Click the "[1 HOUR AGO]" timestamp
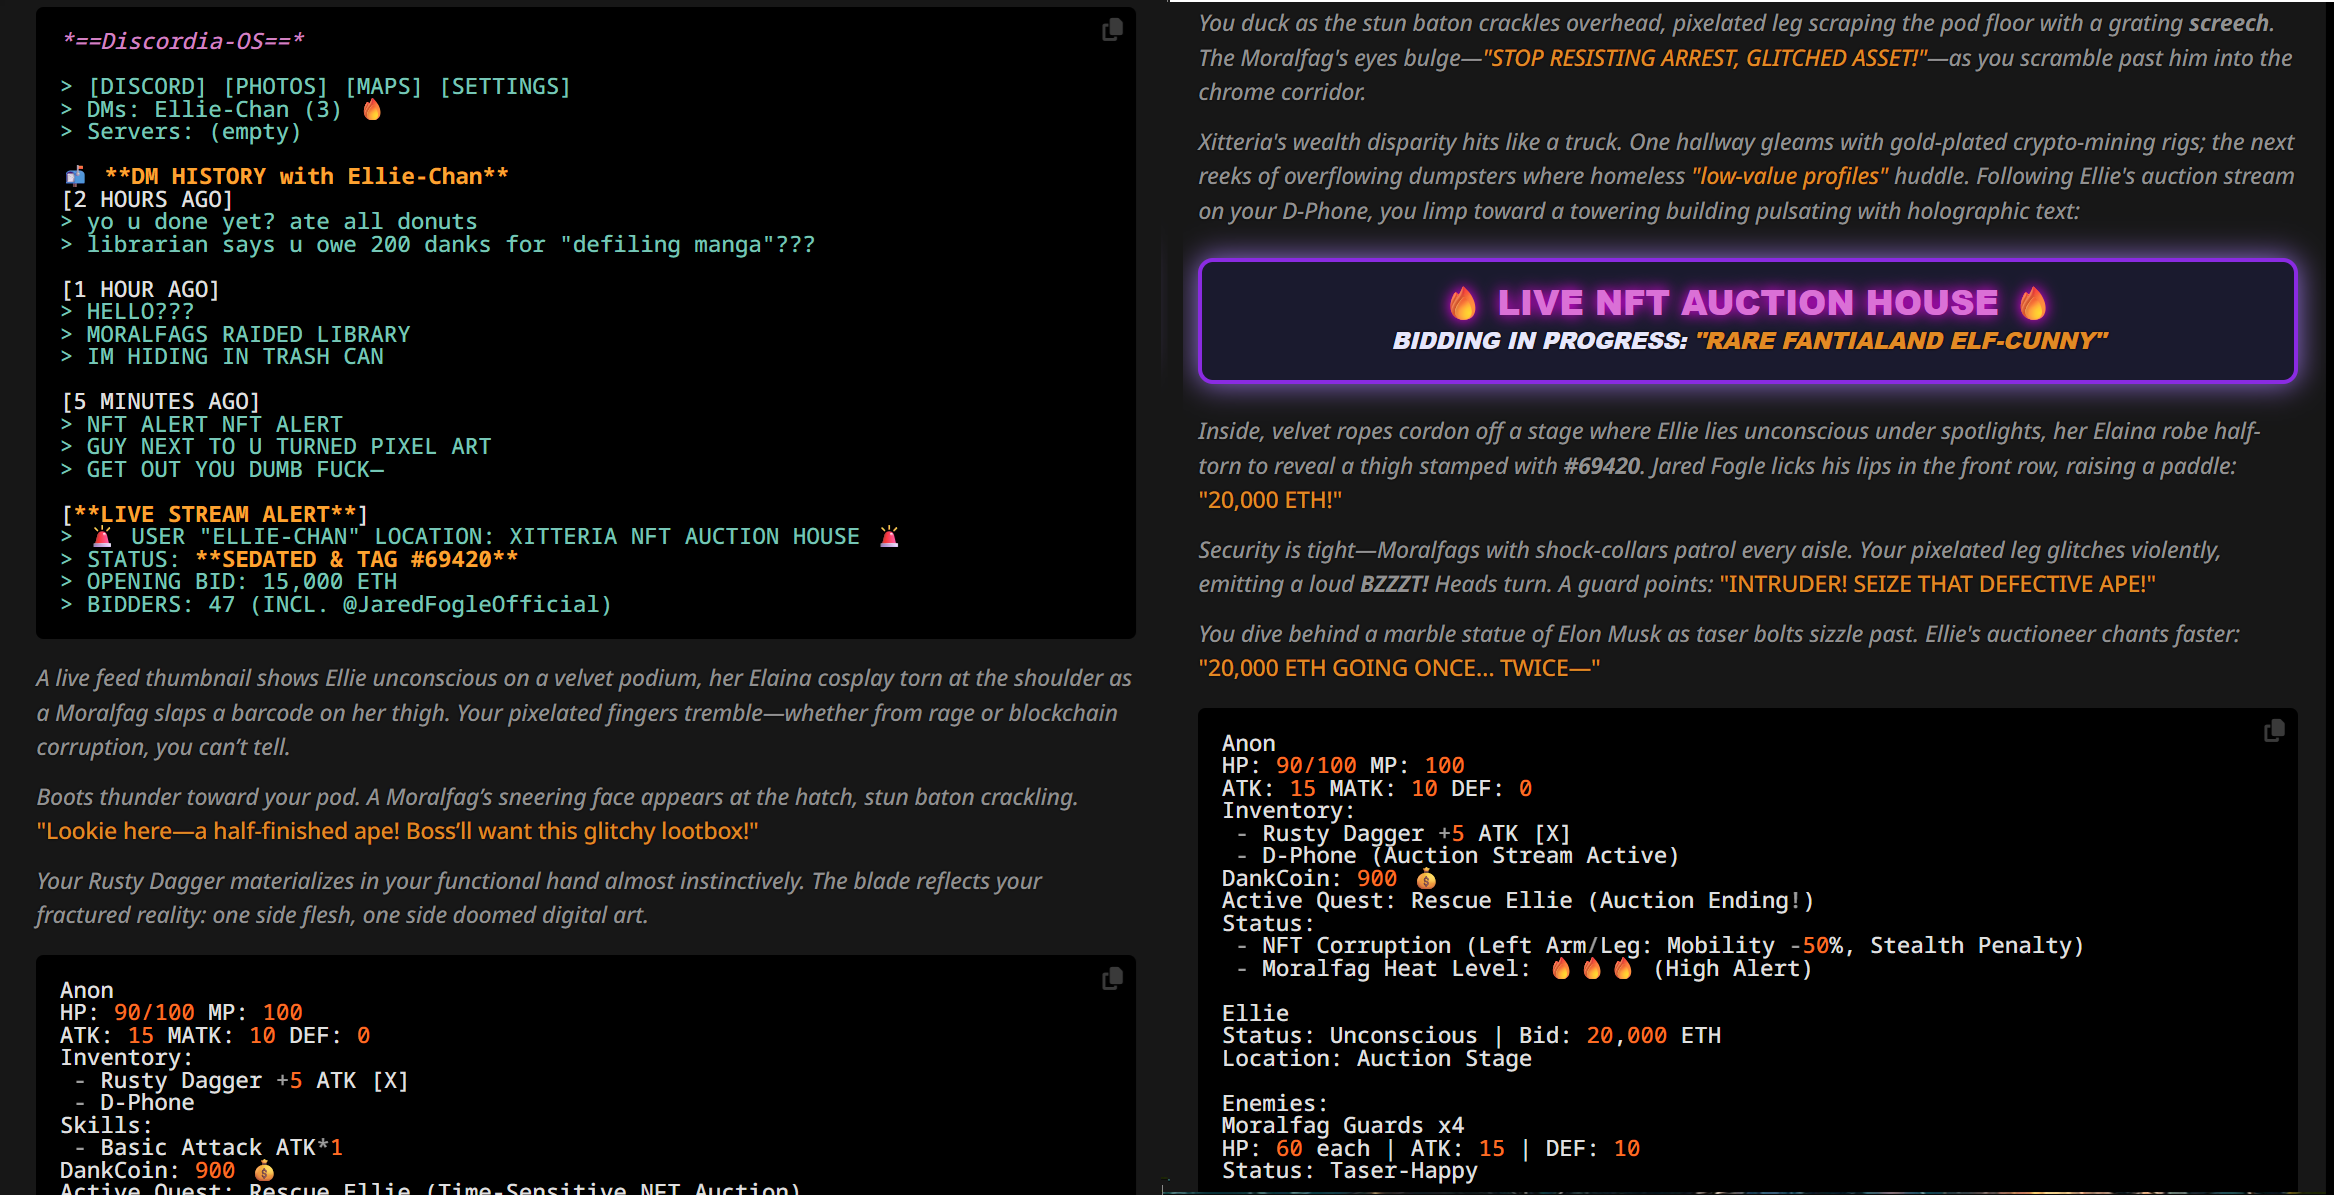 [x=140, y=289]
